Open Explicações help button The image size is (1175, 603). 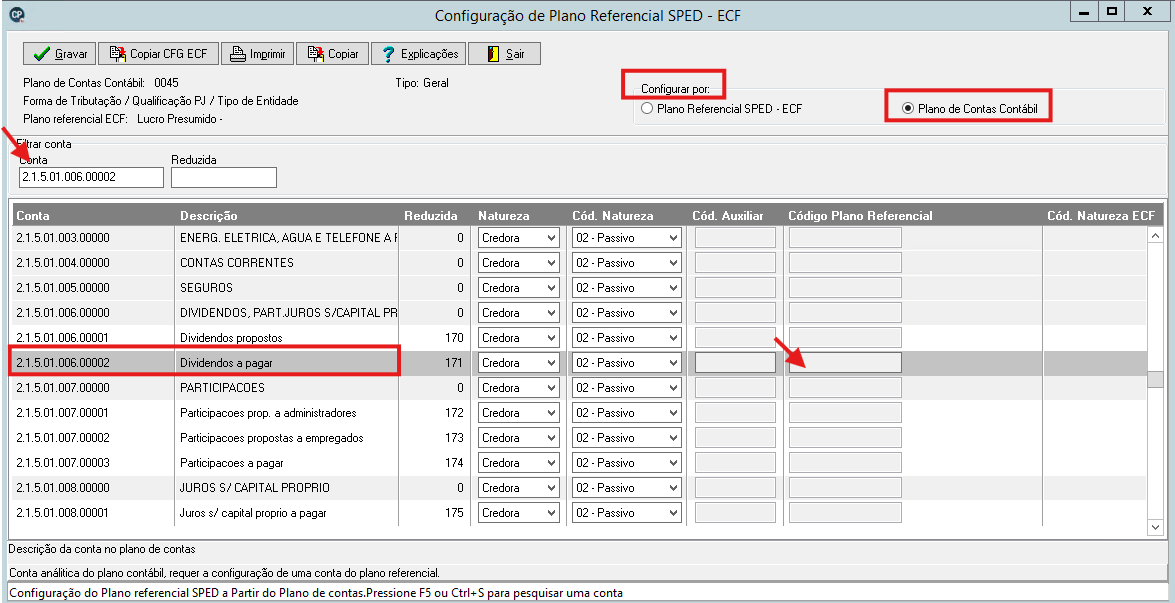(419, 54)
